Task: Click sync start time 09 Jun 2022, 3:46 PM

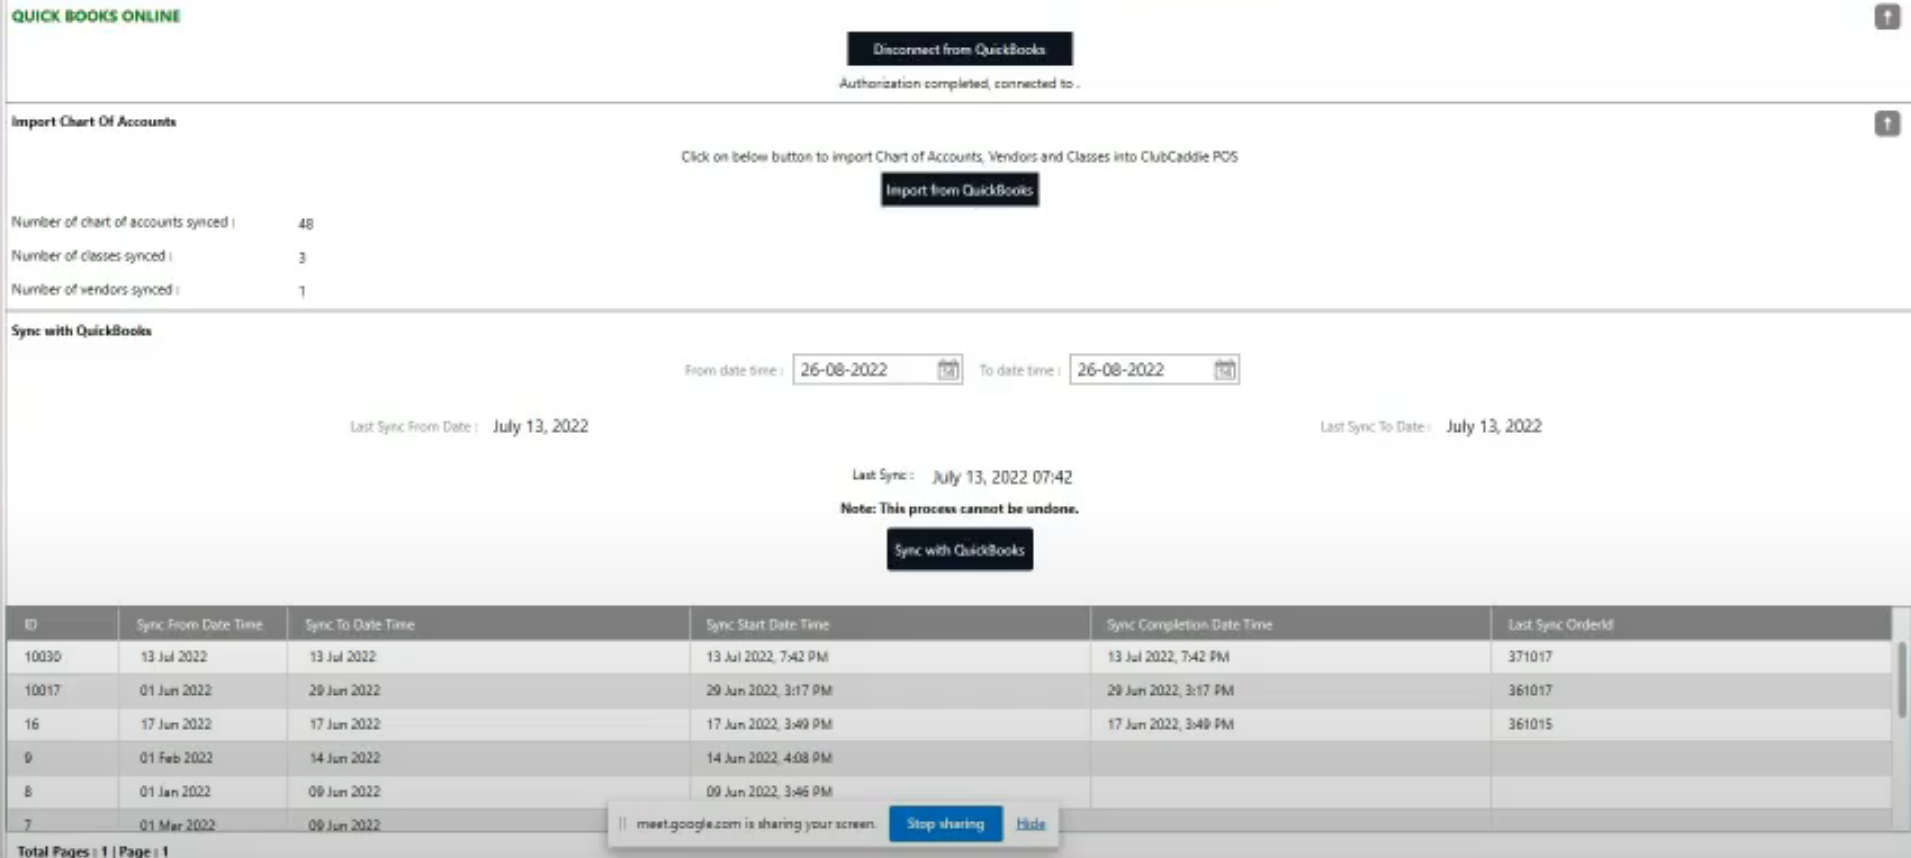Action: pyautogui.click(x=769, y=792)
